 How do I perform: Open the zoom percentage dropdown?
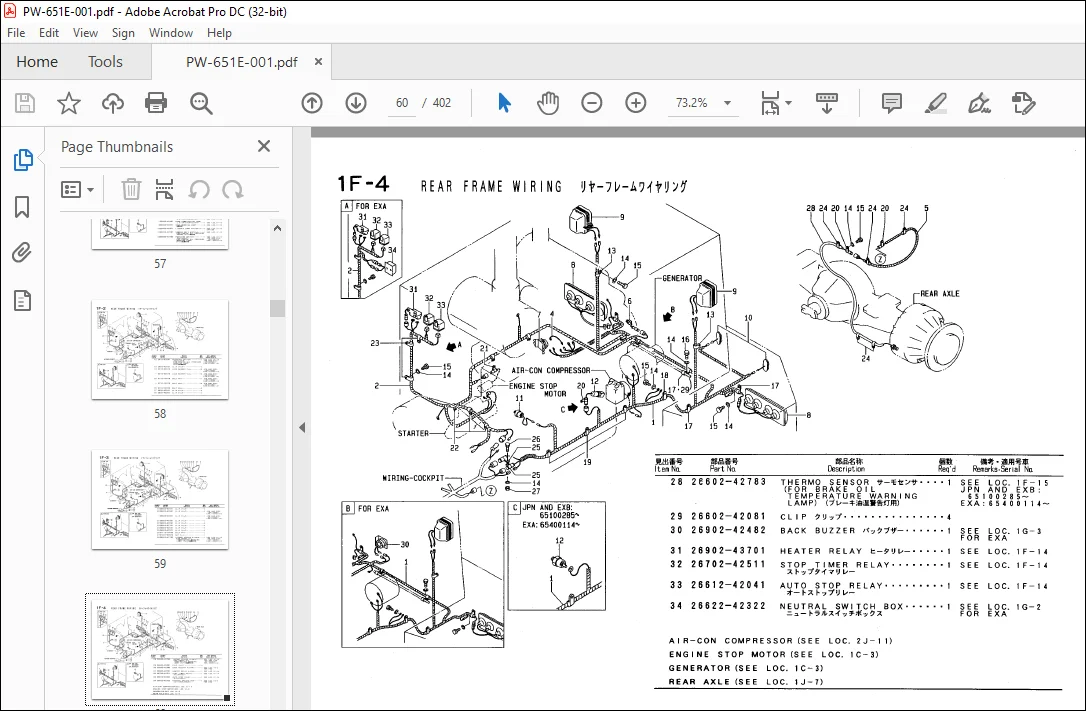coord(727,103)
